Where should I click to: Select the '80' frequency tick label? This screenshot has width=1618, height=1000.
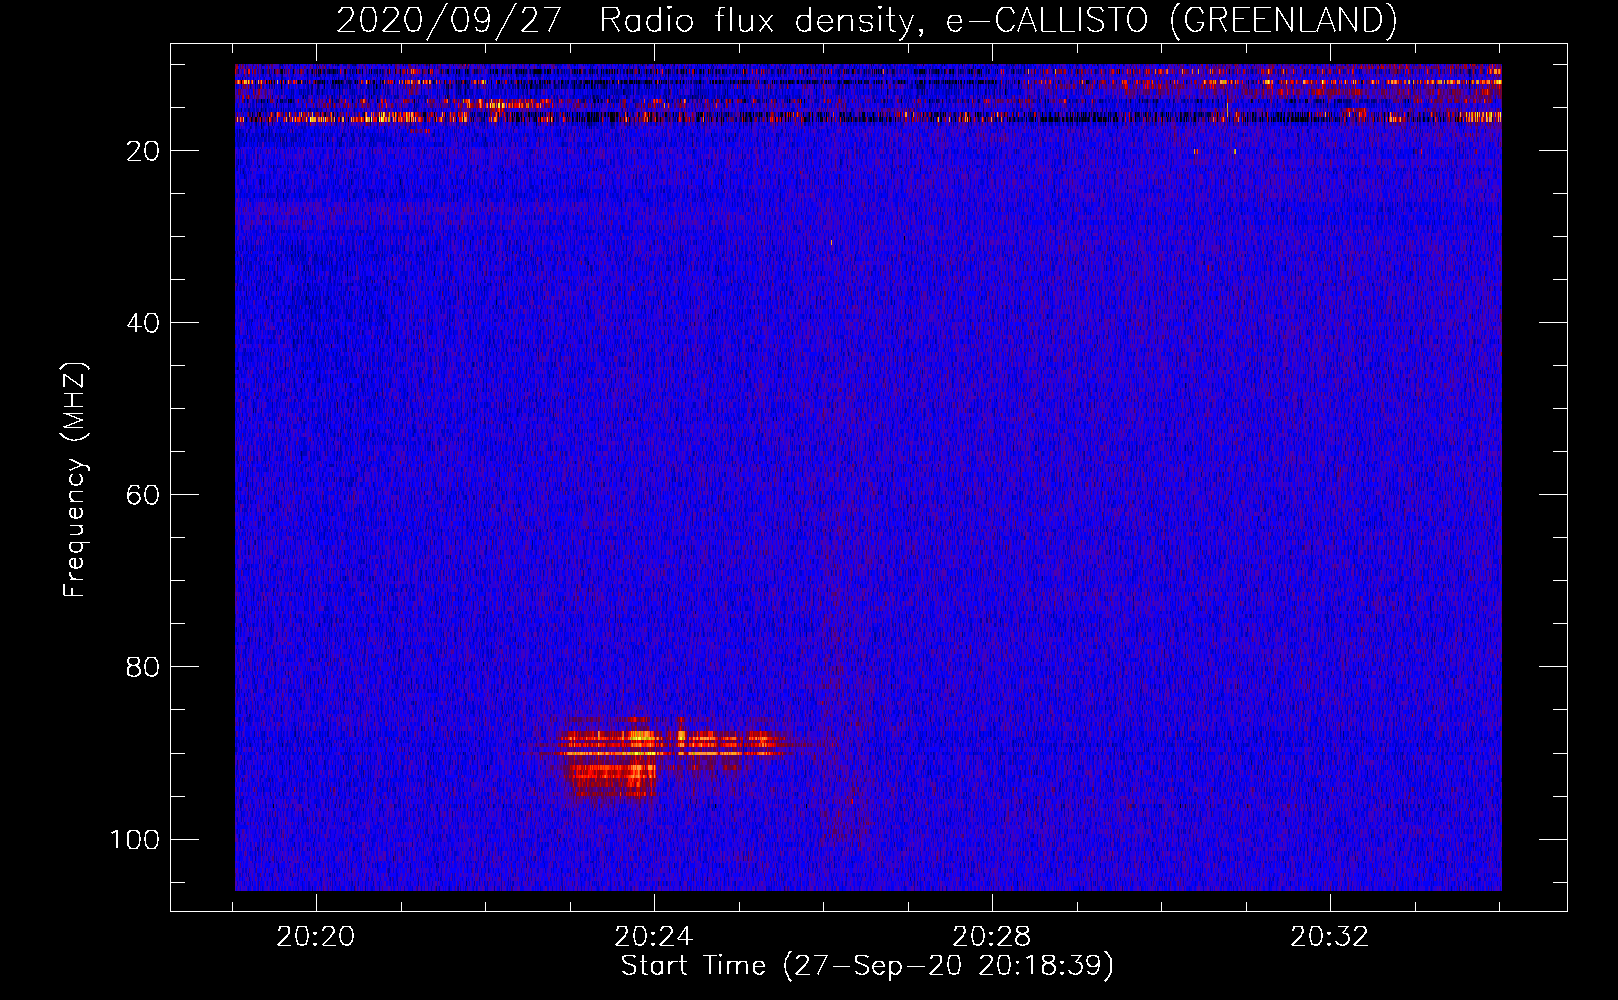coord(143,667)
